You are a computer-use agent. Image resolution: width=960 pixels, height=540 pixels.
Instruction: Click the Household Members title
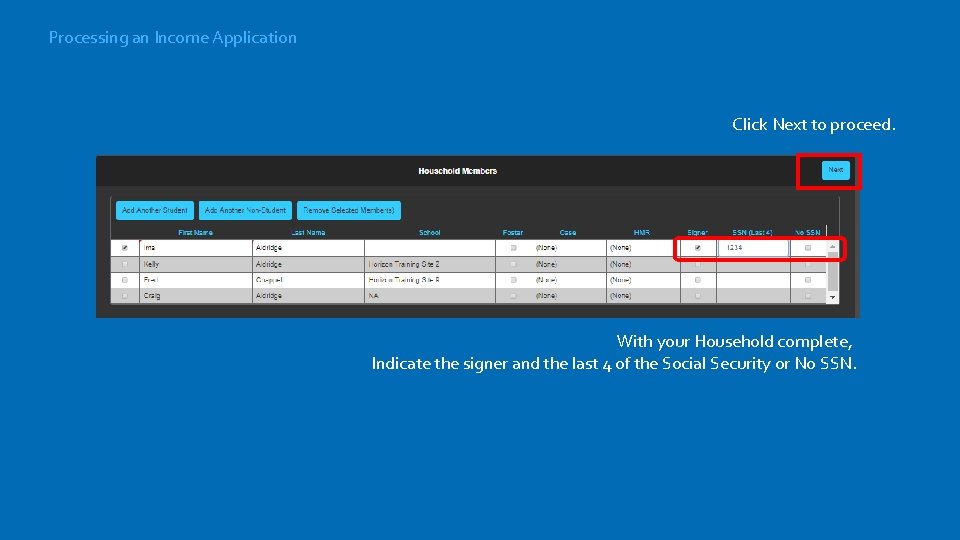pyautogui.click(x=457, y=171)
